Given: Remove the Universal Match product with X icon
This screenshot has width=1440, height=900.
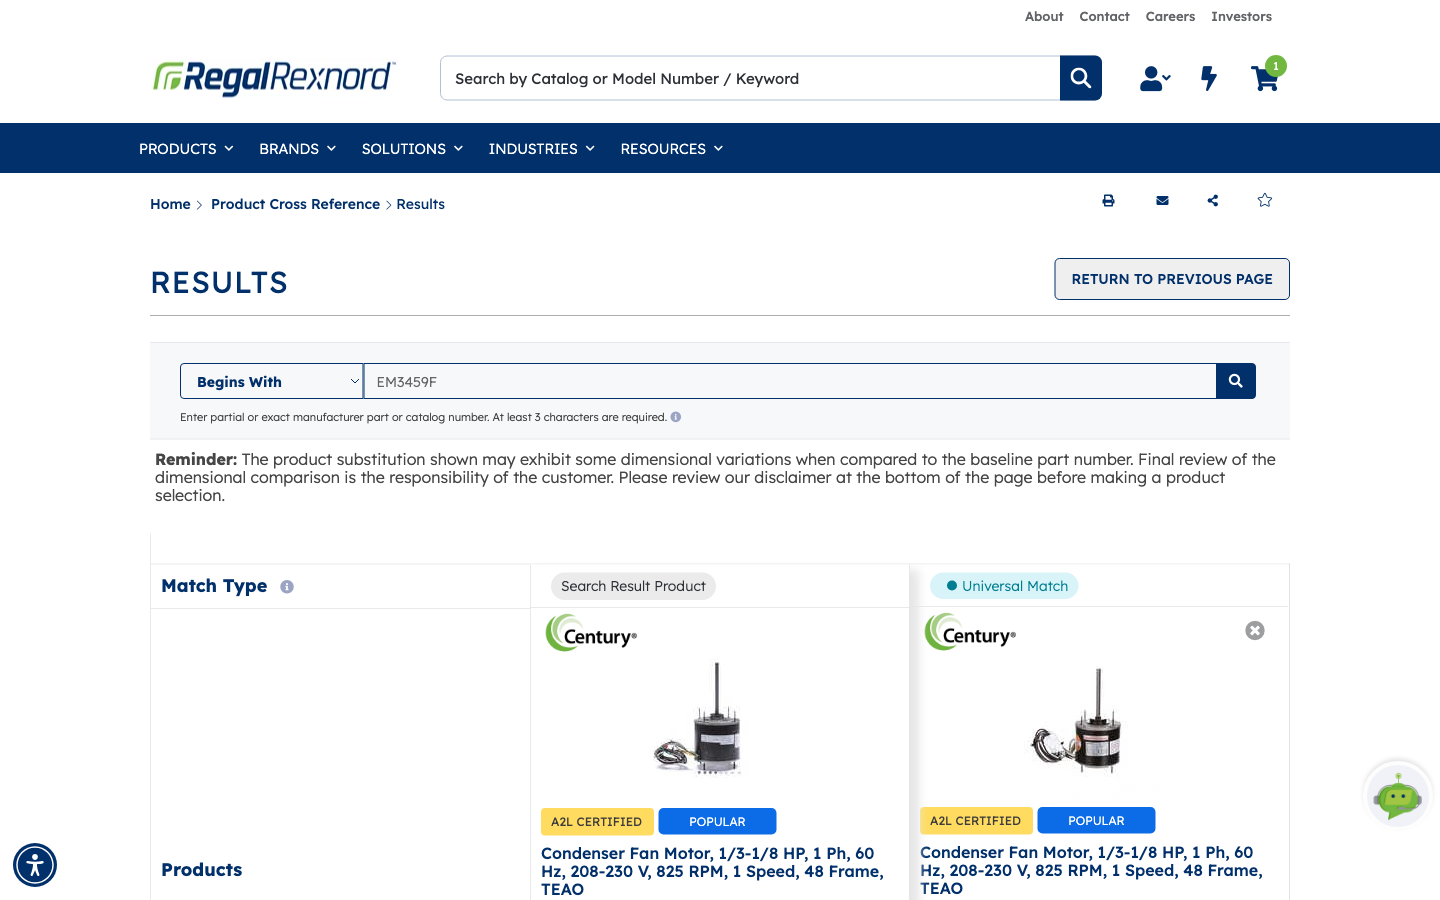Looking at the screenshot, I should coord(1255,630).
